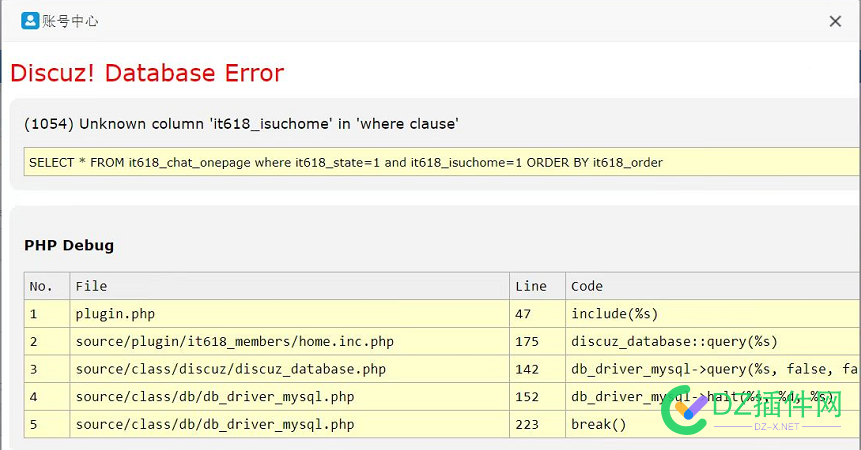
Task: Click the Discuz! Database Error heading
Action: (x=147, y=73)
